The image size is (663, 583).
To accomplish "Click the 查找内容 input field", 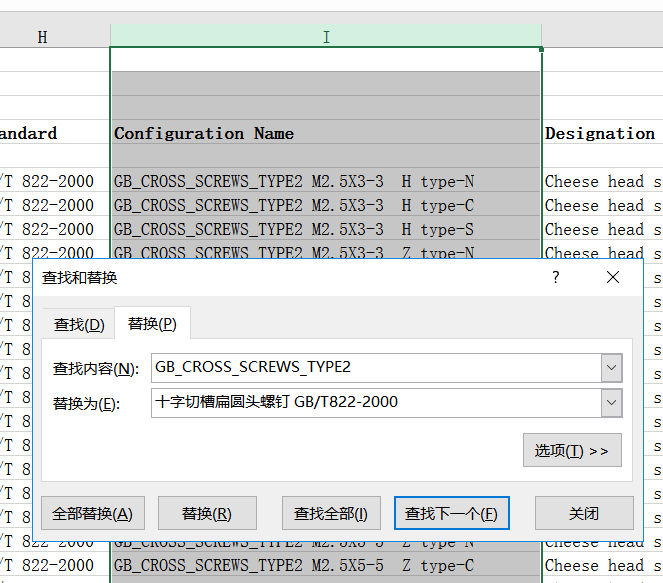I will [x=376, y=367].
